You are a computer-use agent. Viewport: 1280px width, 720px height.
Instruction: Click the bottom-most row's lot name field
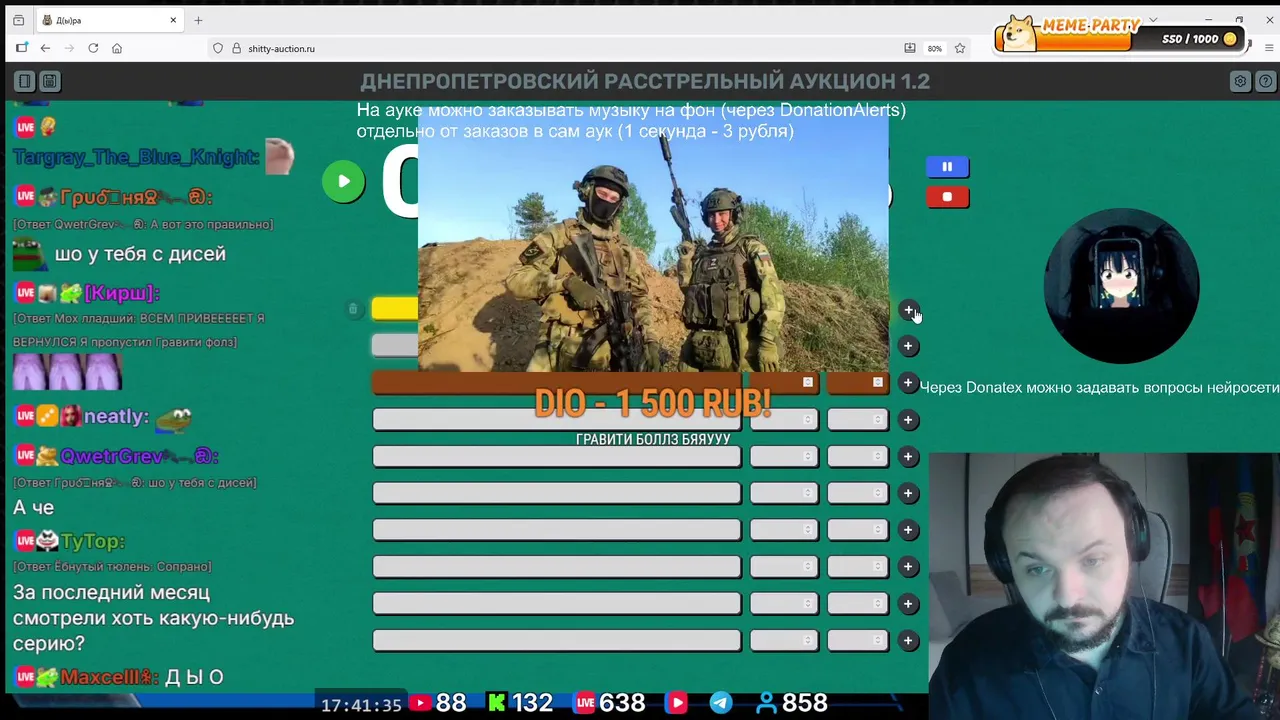557,640
